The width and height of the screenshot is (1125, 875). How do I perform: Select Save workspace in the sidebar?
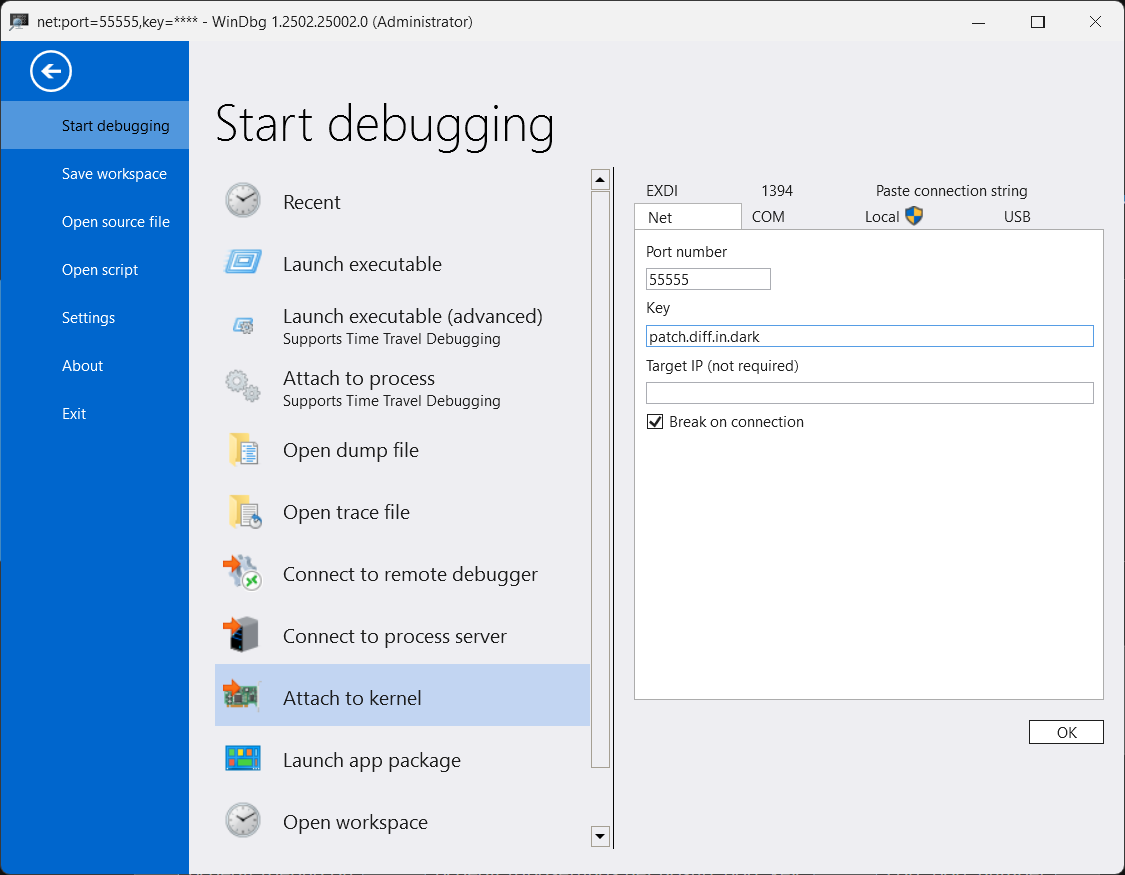[114, 174]
